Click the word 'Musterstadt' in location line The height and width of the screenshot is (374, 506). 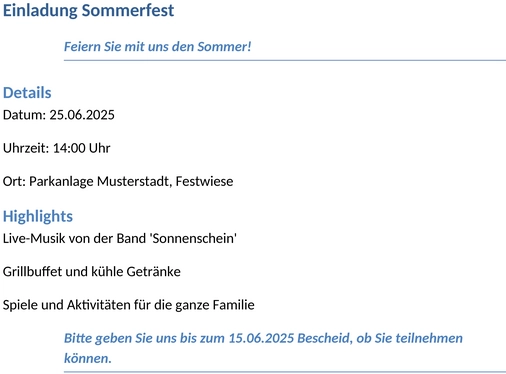134,182
